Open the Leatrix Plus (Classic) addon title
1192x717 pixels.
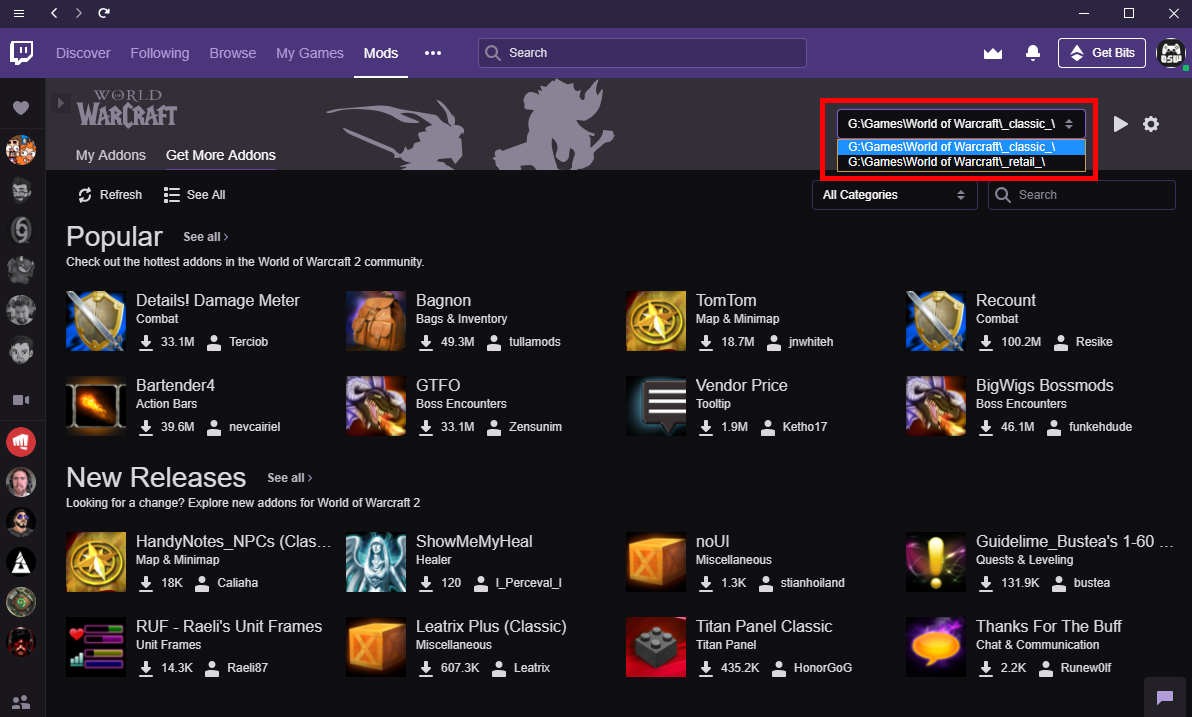pyautogui.click(x=491, y=627)
